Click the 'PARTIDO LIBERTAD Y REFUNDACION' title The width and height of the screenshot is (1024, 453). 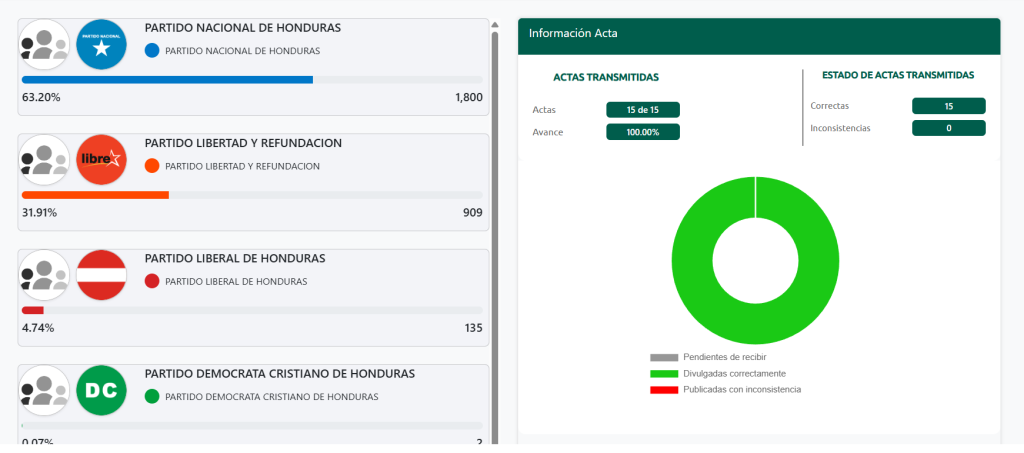pos(244,143)
